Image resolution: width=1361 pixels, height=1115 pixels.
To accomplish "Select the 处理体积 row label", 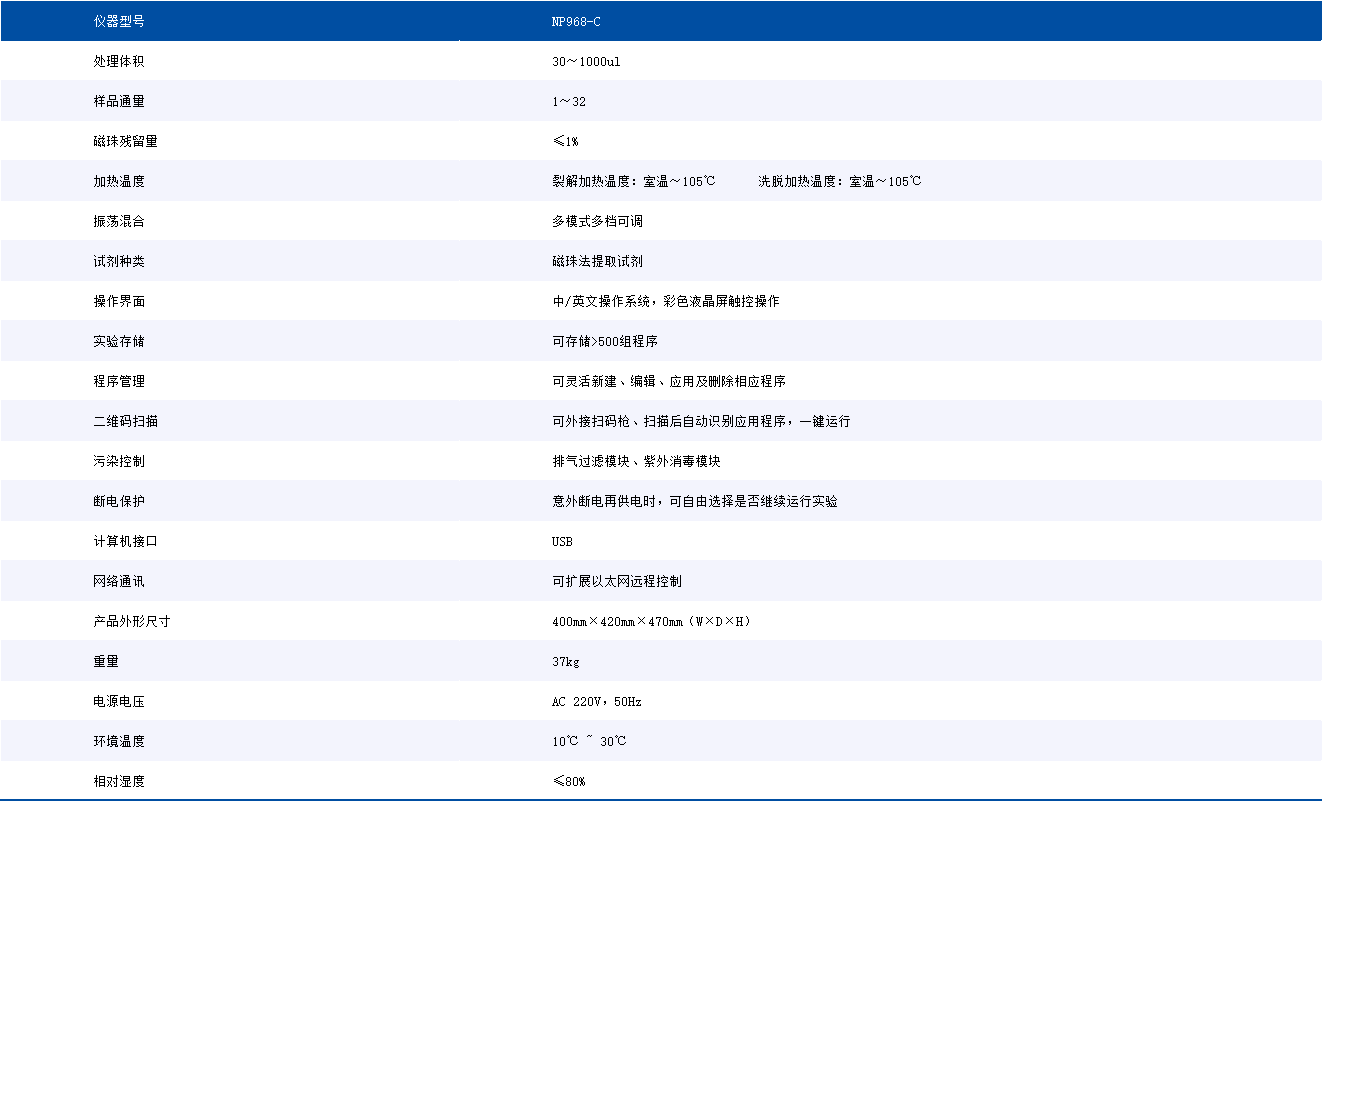I will point(119,61).
